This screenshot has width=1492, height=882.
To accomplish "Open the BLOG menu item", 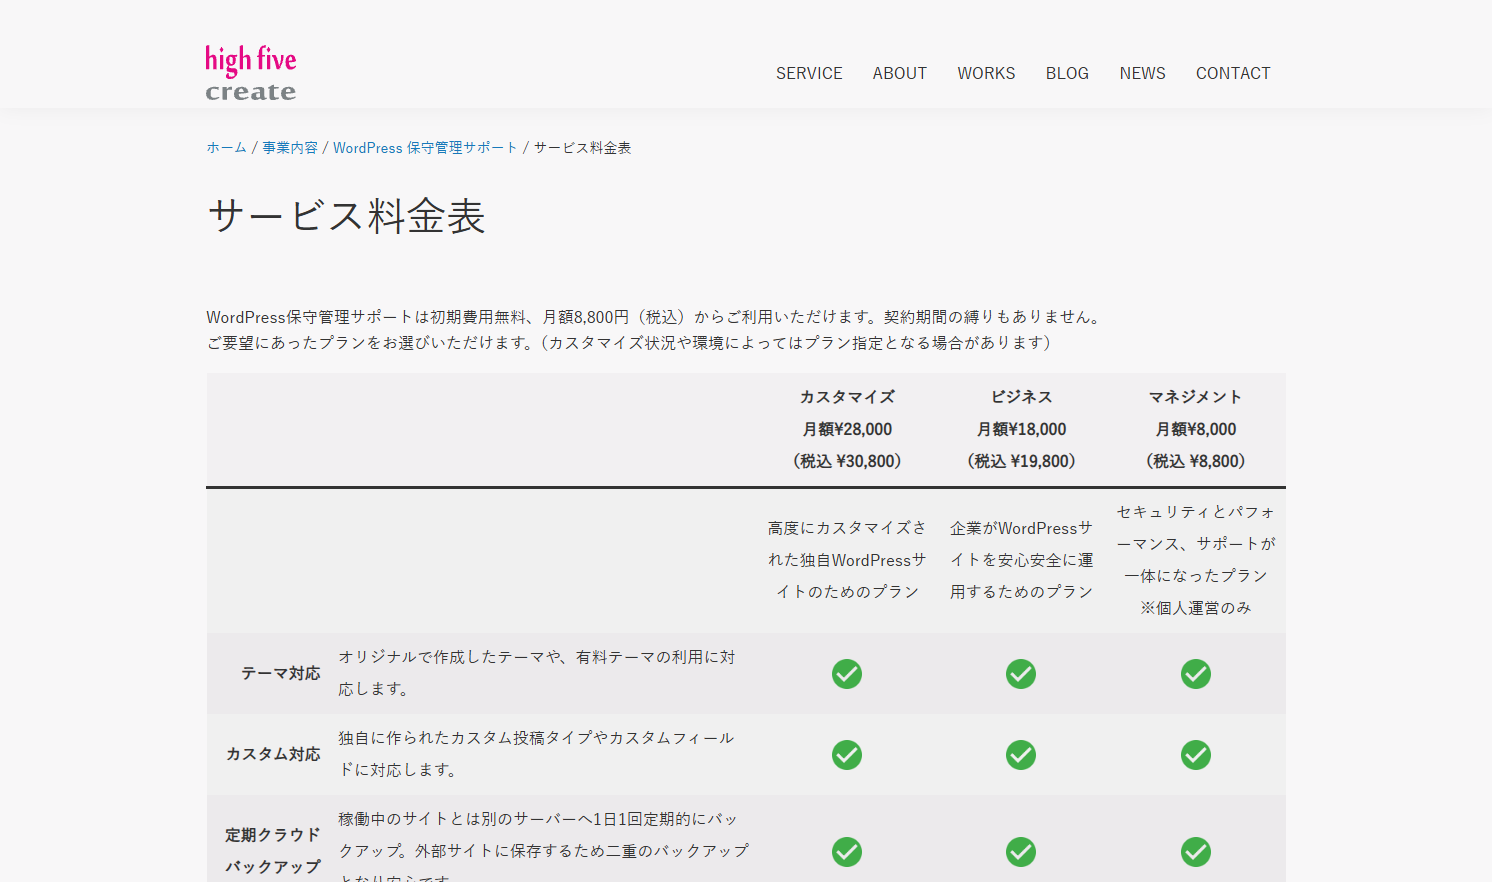I will click(1067, 72).
